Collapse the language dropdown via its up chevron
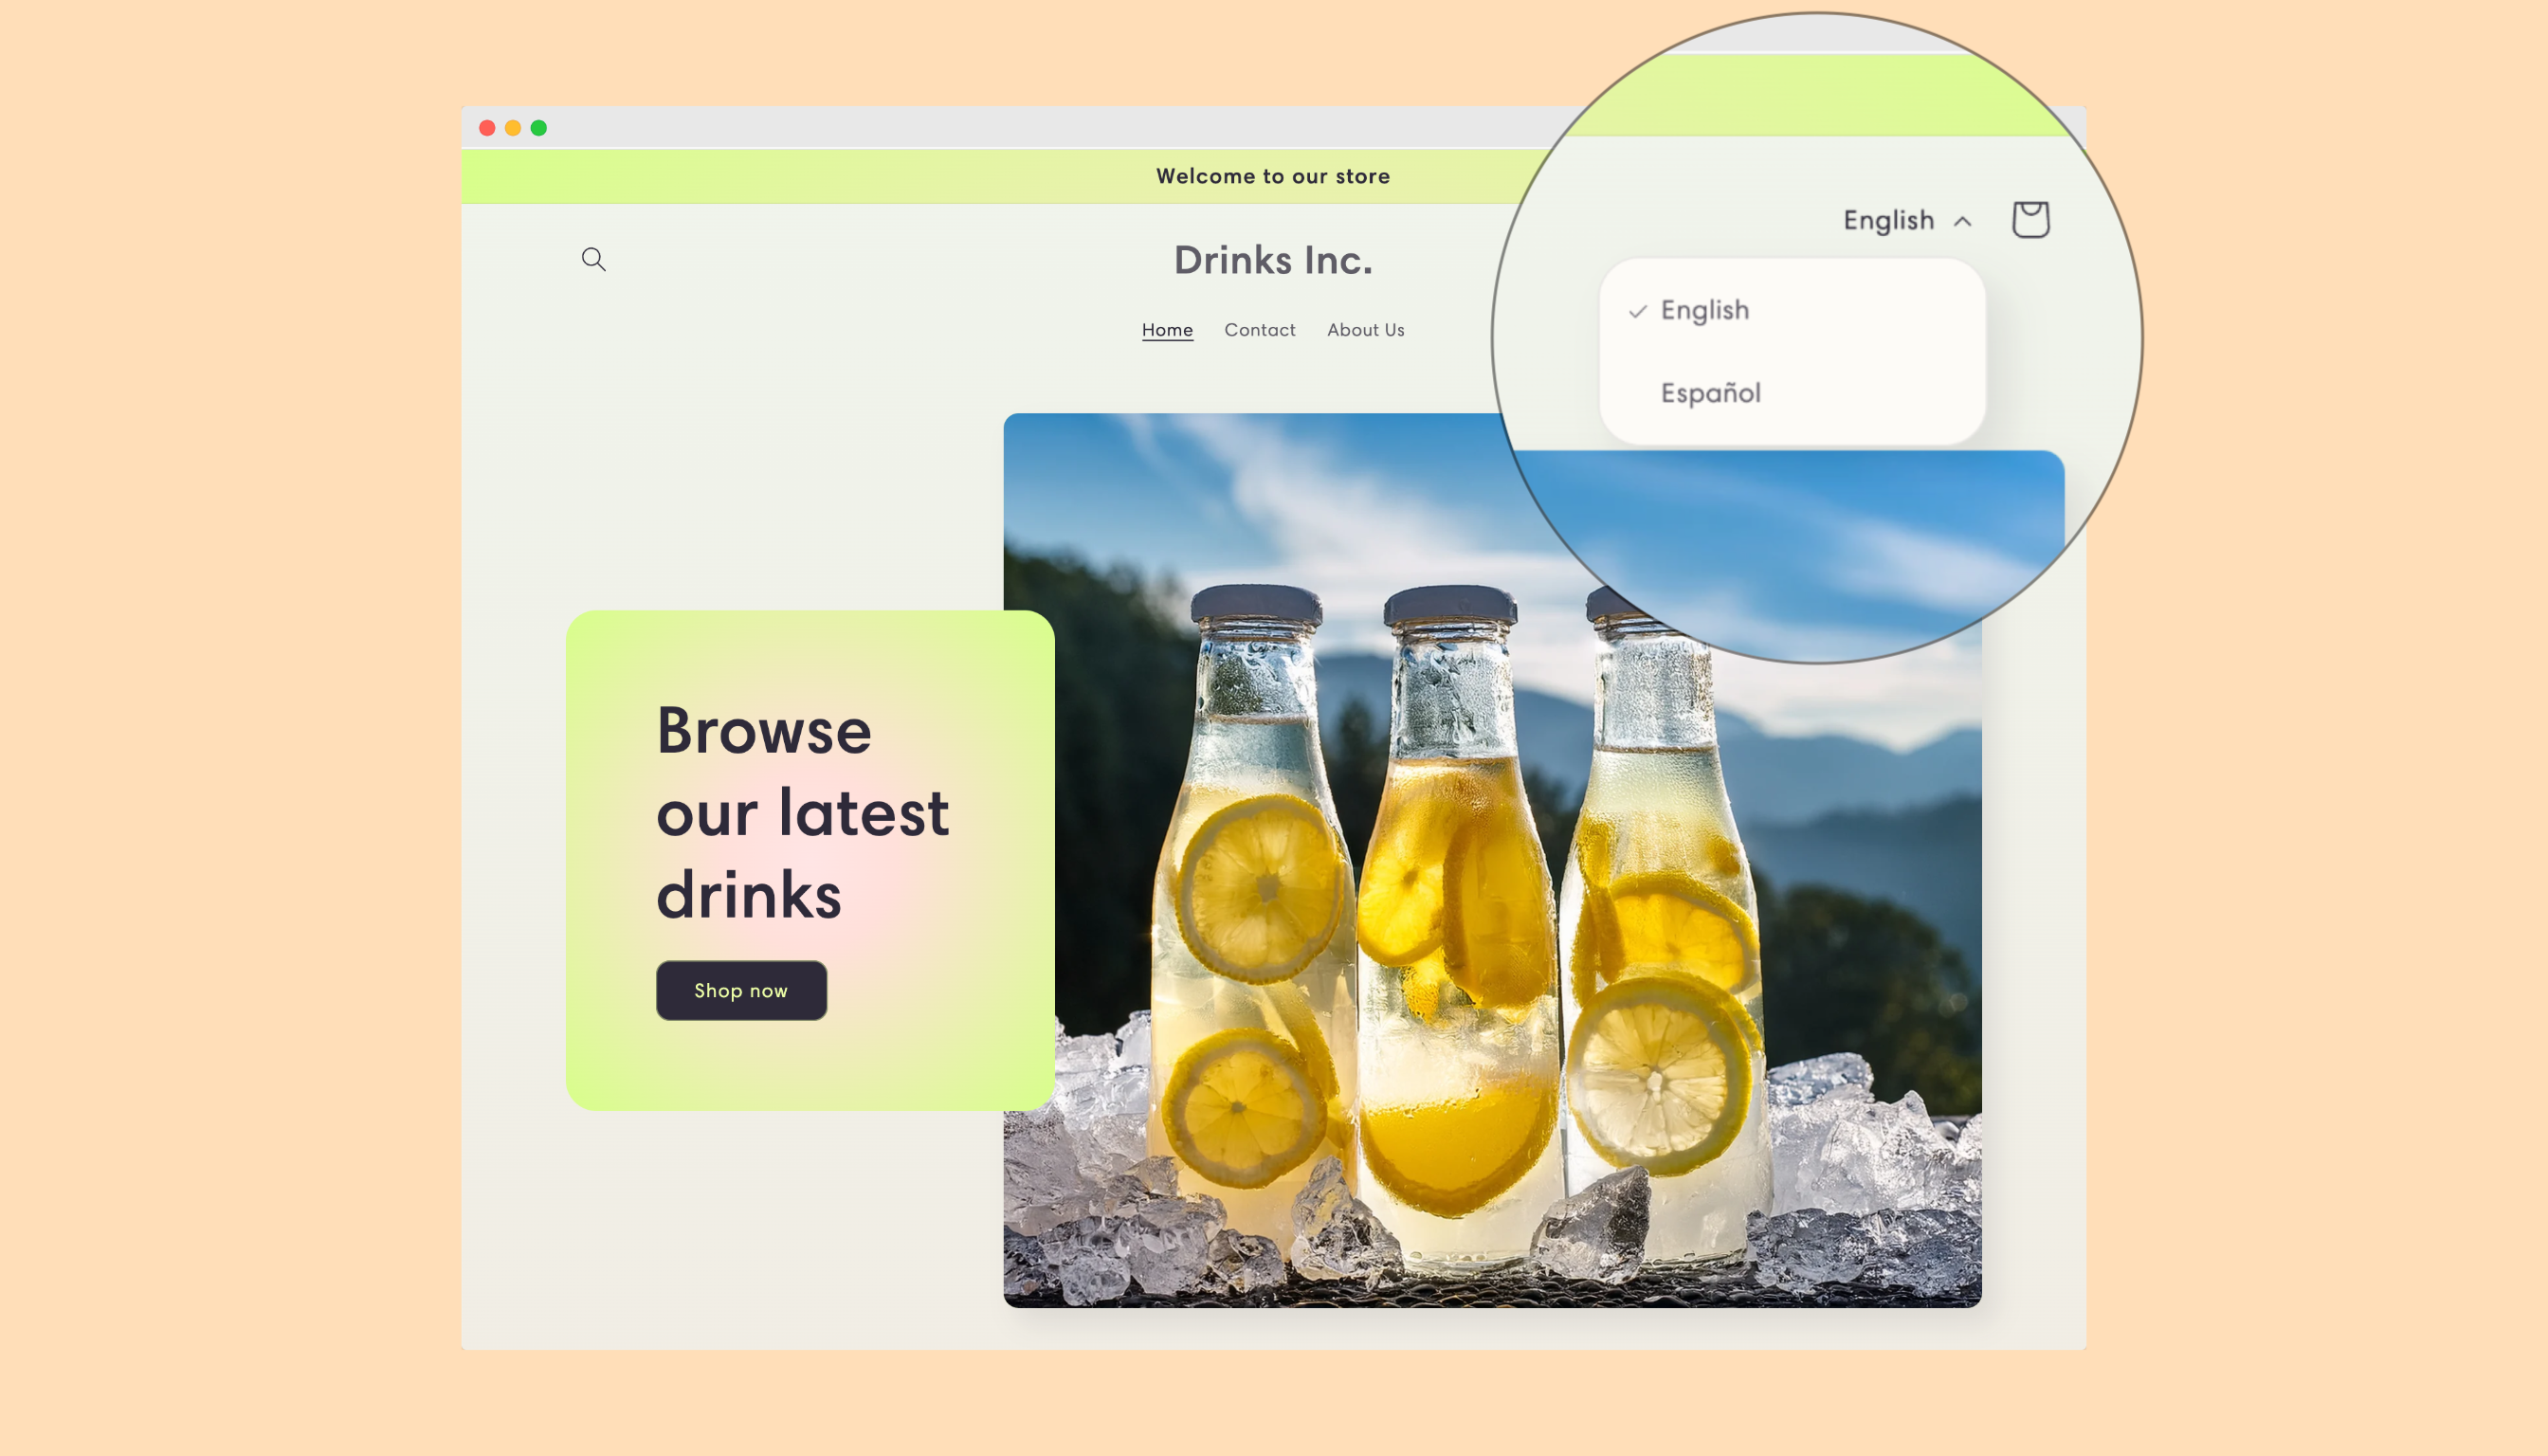The height and width of the screenshot is (1456, 2548). pos(1962,221)
